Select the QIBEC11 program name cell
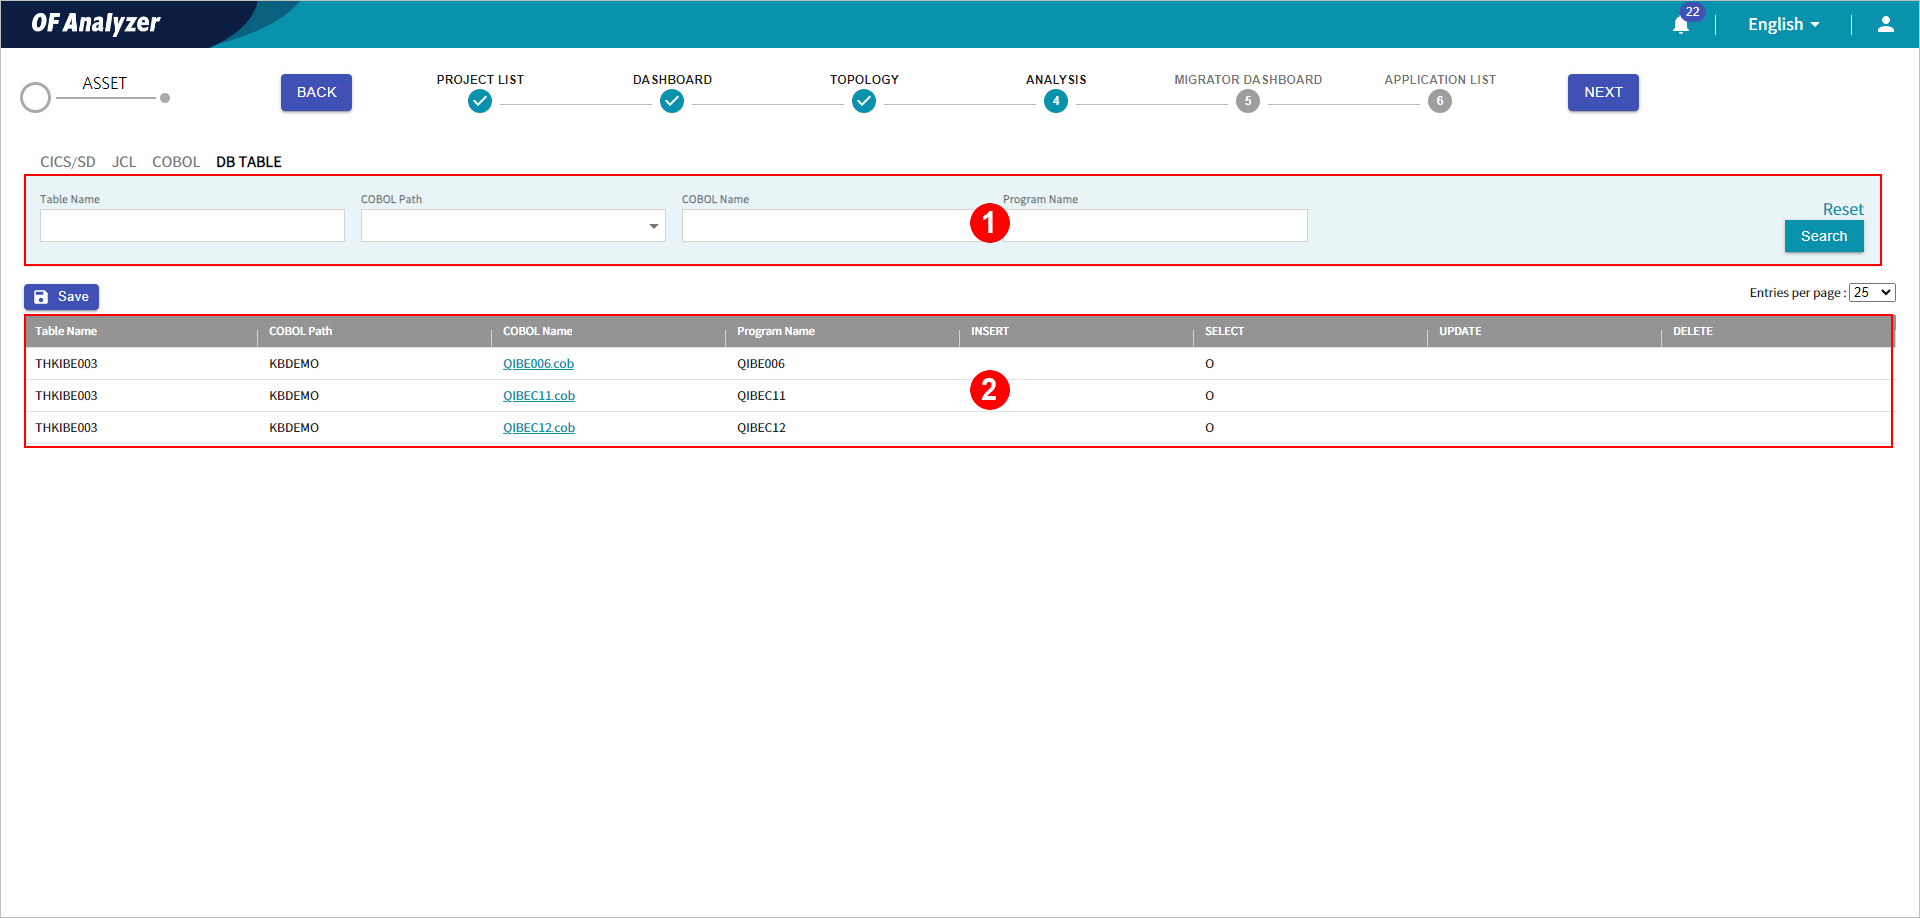1920x918 pixels. point(761,396)
